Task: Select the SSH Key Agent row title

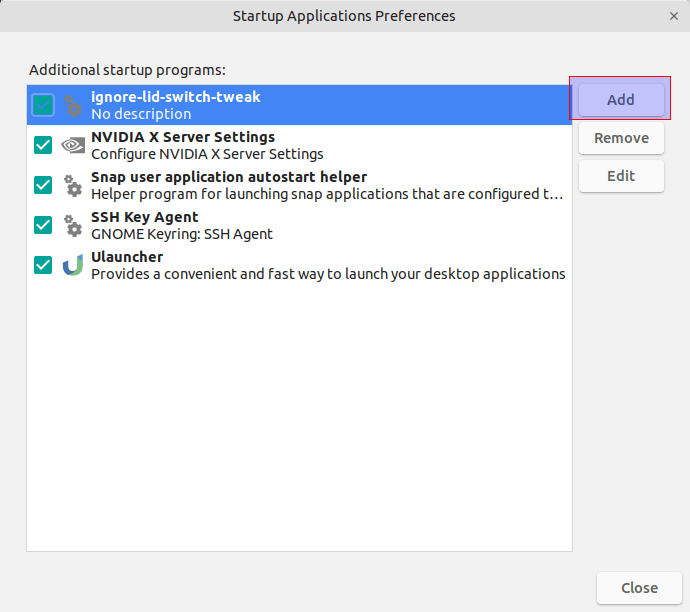Action: [145, 217]
